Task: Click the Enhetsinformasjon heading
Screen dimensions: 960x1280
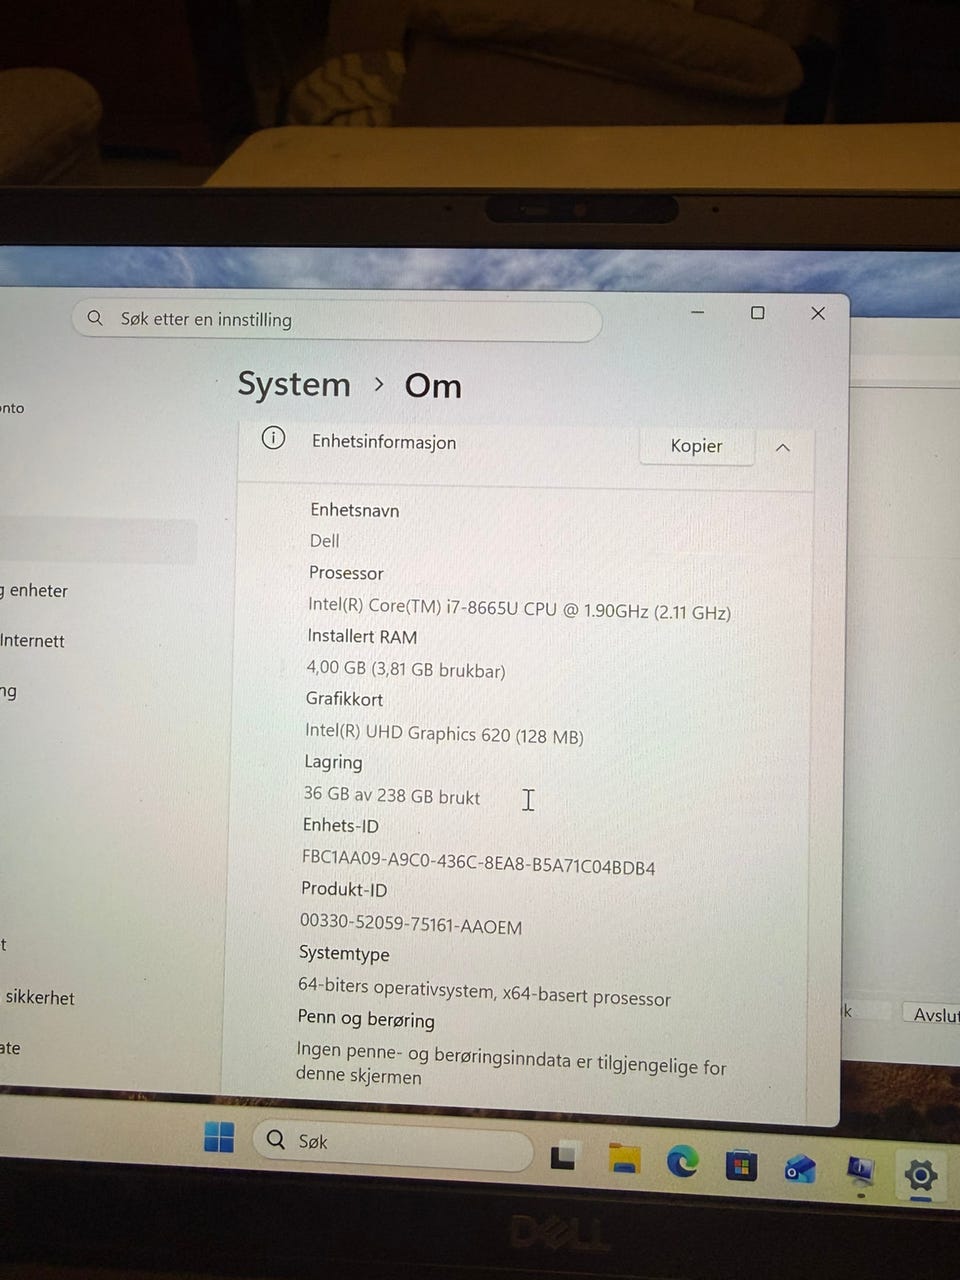Action: (384, 442)
